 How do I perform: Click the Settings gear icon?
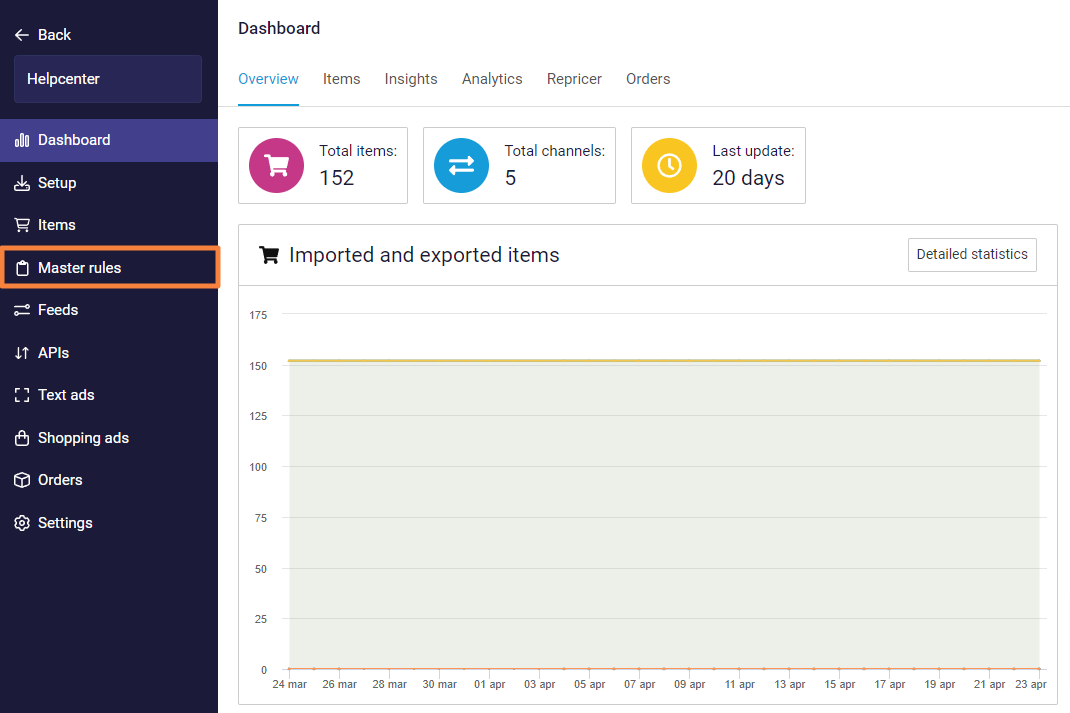pos(22,523)
